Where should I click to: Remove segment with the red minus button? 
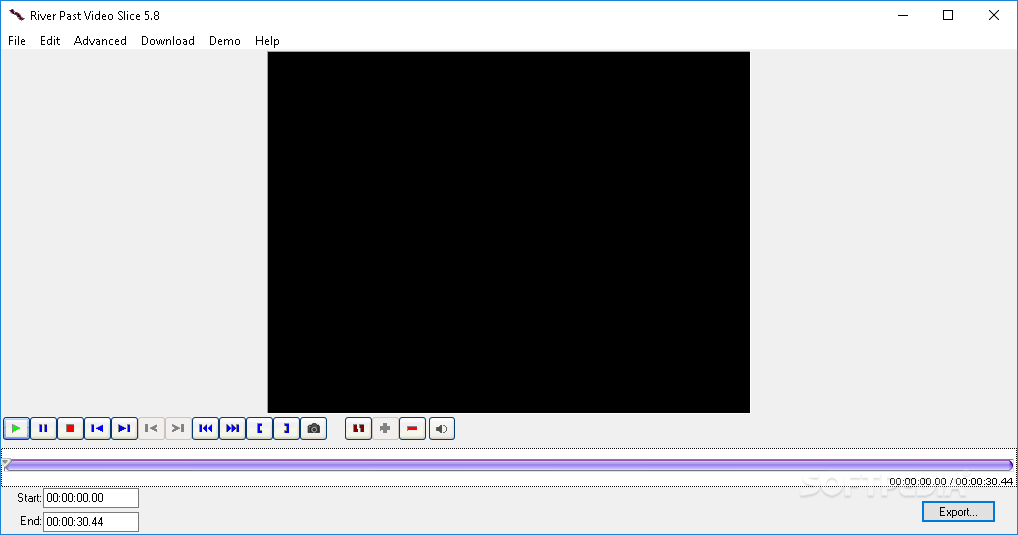point(412,429)
